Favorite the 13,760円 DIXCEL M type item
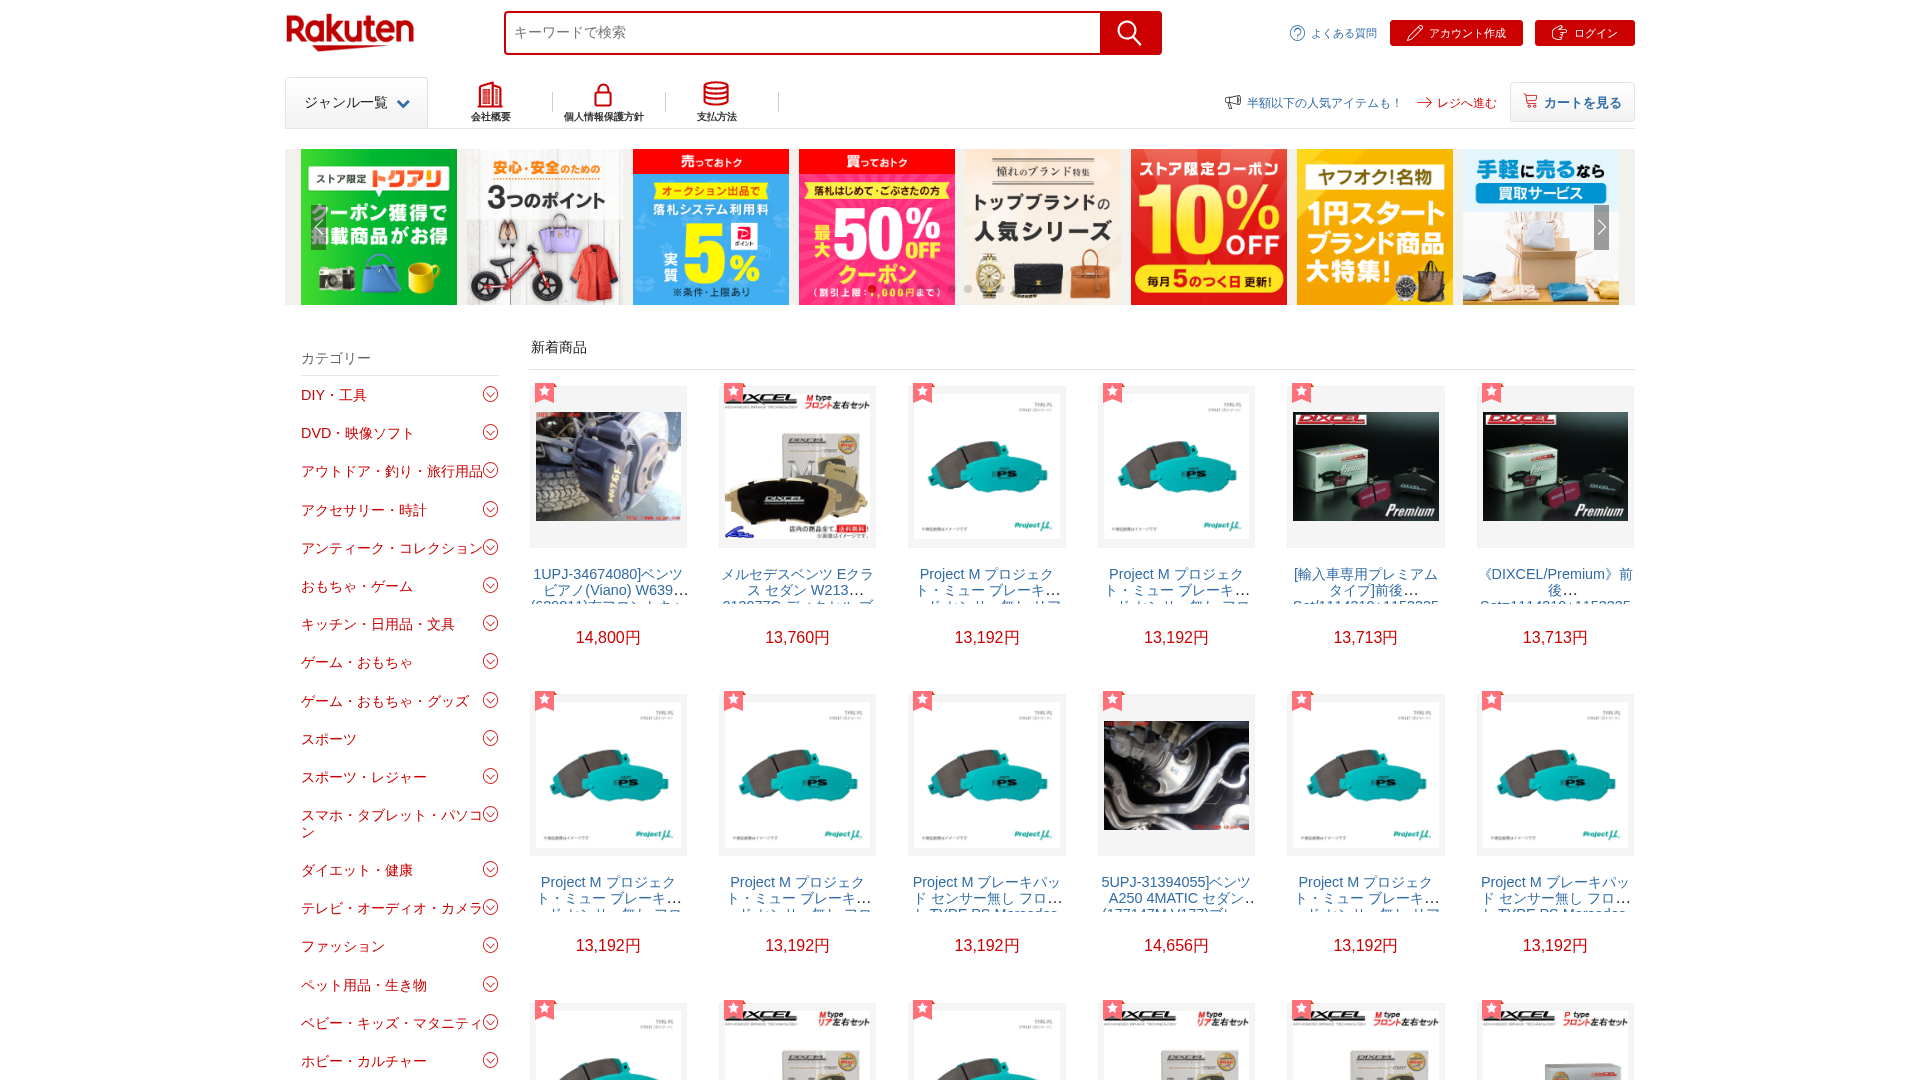Viewport: 1920px width, 1080px height. [x=734, y=392]
